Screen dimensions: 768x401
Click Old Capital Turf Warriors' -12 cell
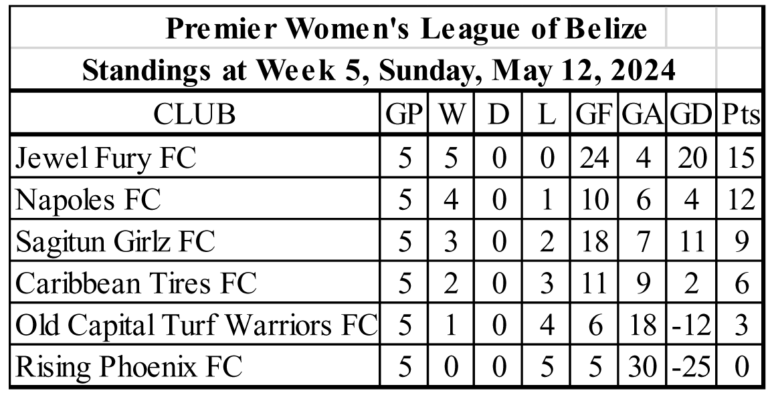pos(691,324)
